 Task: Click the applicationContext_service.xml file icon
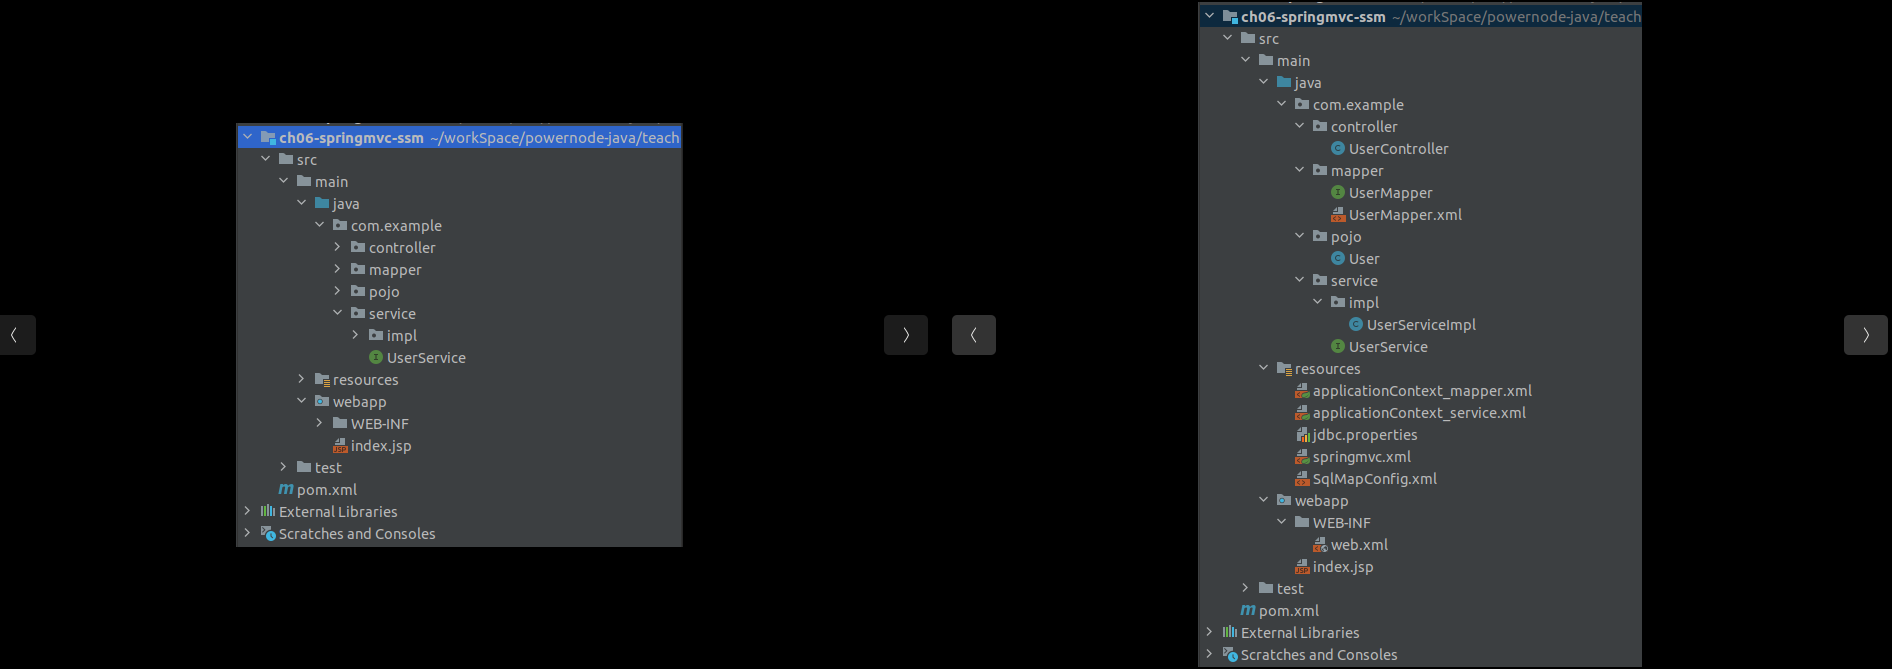[x=1302, y=412]
